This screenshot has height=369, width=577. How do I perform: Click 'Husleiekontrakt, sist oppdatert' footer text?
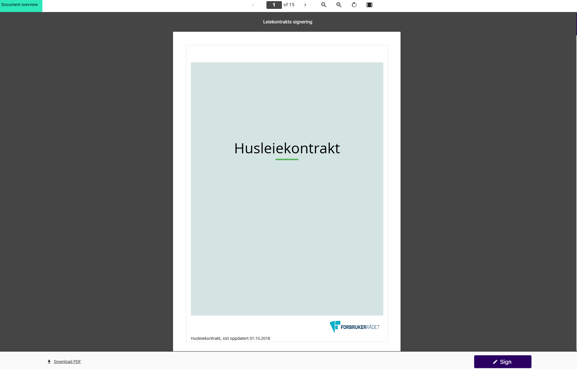point(230,338)
